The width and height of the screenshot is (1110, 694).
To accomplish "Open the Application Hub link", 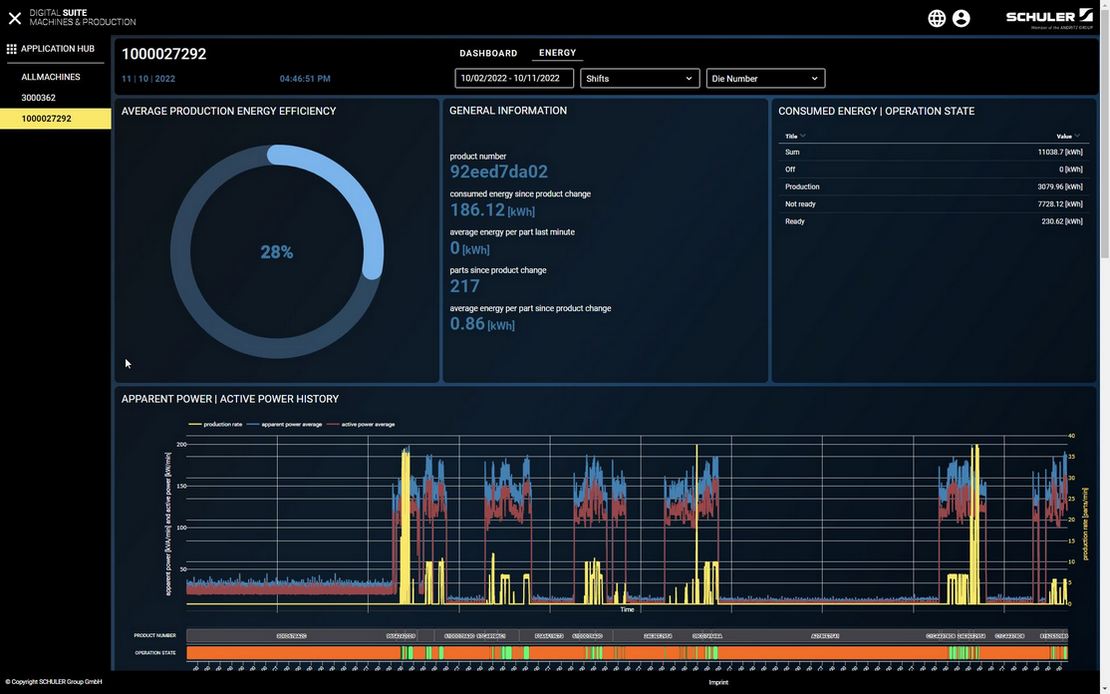I will [57, 49].
